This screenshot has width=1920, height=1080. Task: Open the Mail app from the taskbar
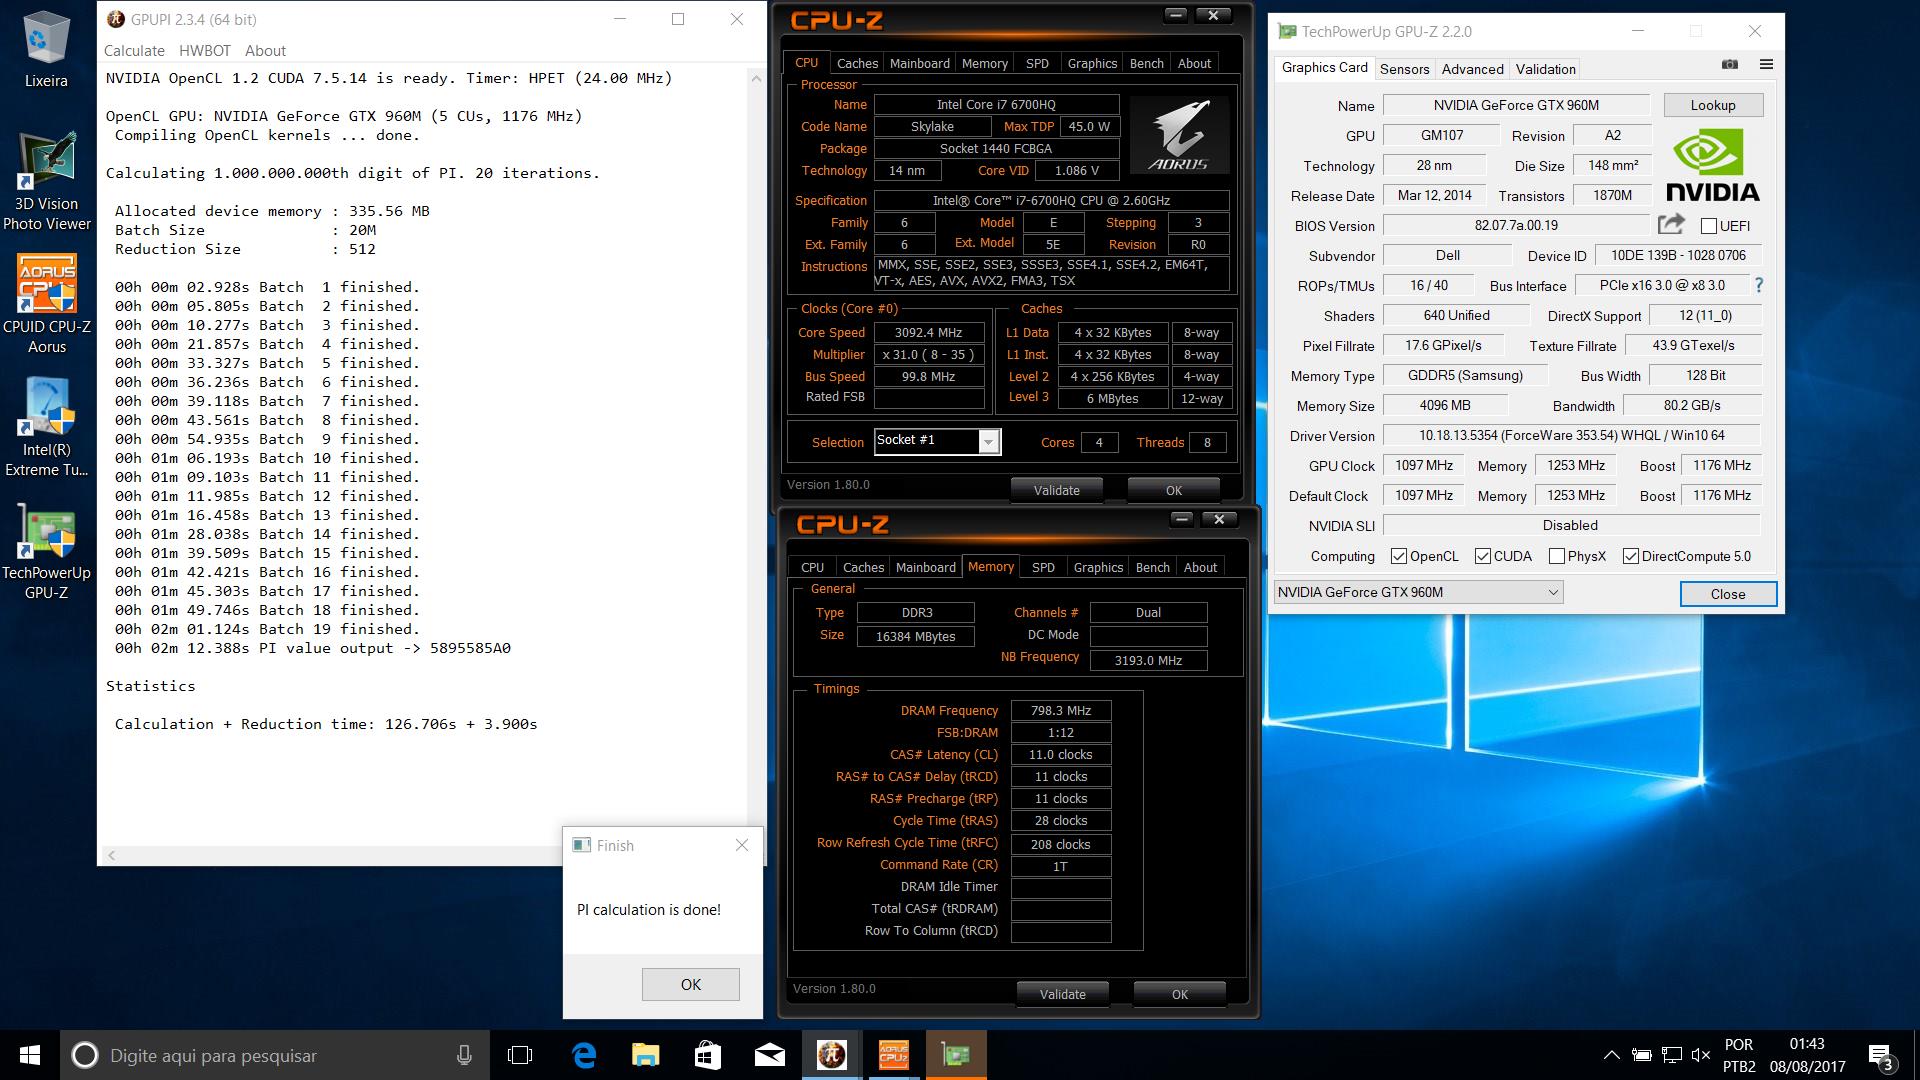tap(769, 1055)
